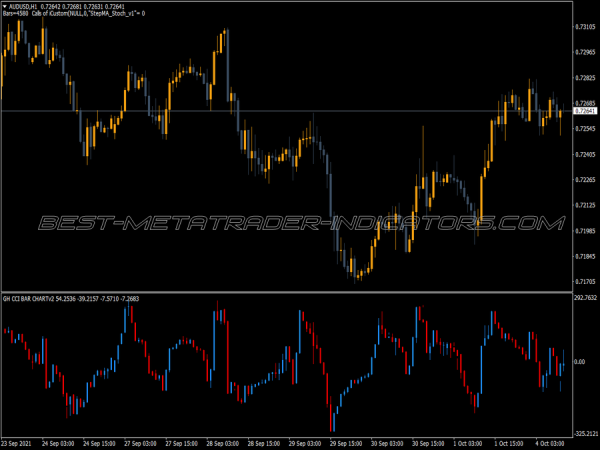Click indicator scale zero level 0.00
The width and height of the screenshot is (600, 450).
[x=580, y=362]
